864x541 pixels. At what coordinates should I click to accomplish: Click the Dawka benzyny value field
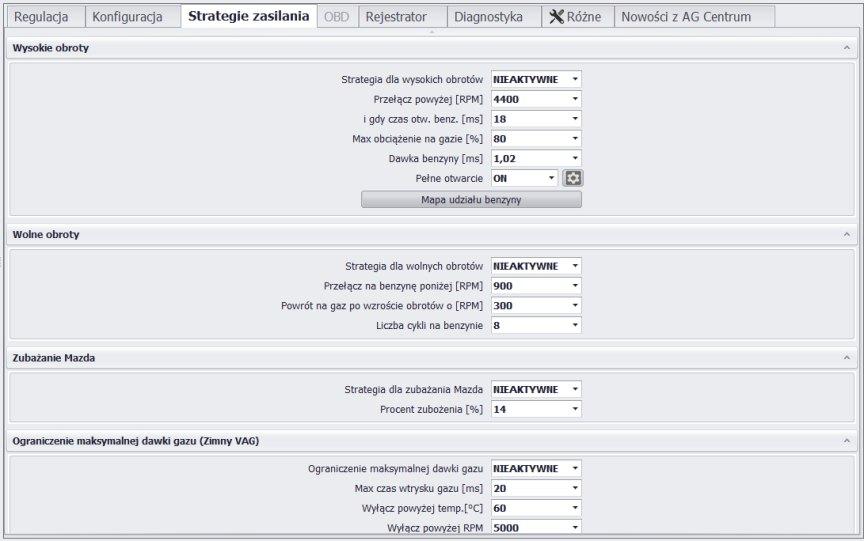pyautogui.click(x=536, y=159)
